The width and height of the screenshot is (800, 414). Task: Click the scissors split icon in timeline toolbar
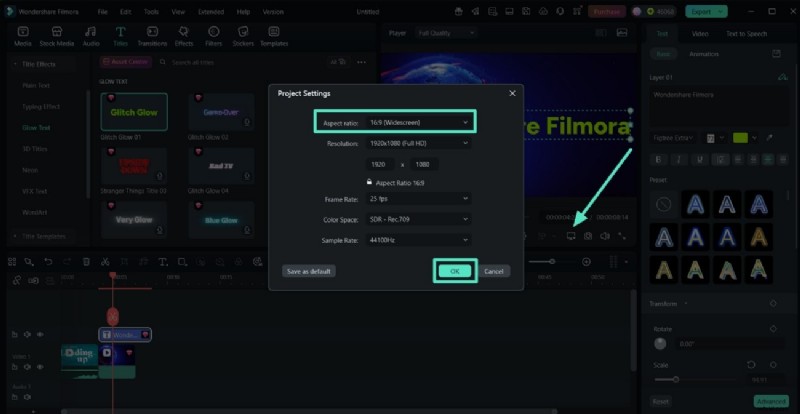click(107, 262)
